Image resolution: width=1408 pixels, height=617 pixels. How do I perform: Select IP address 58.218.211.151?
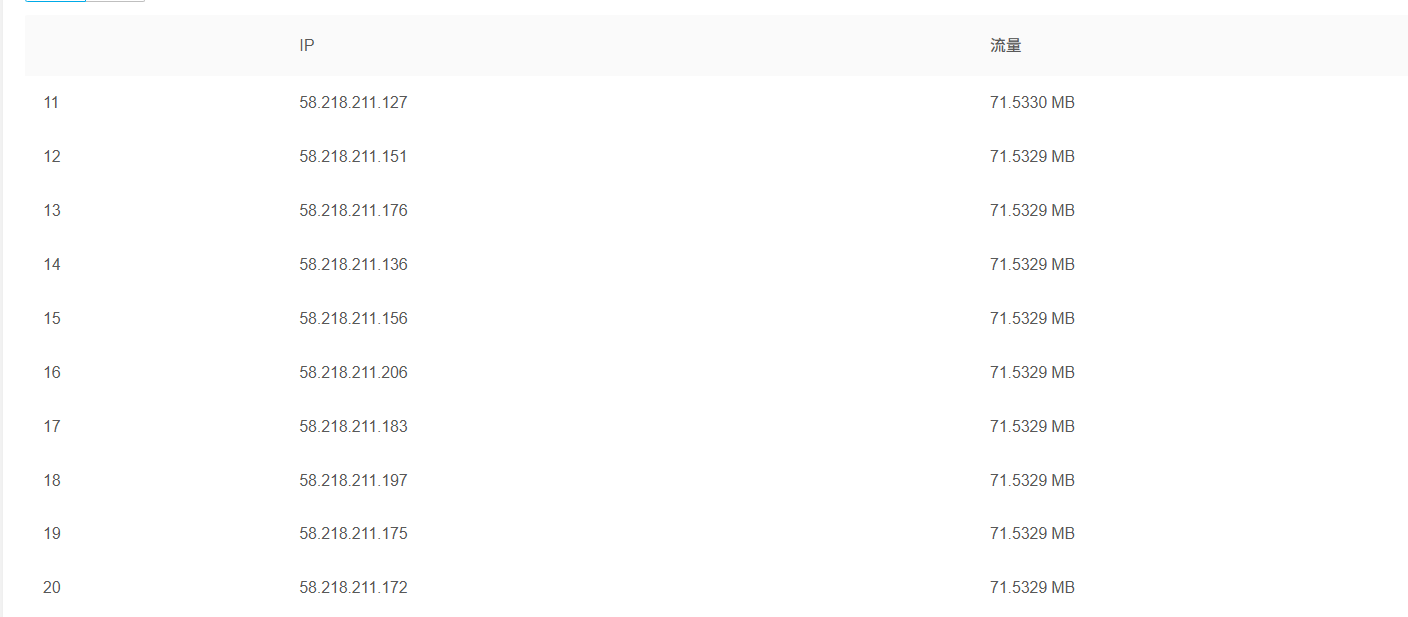click(353, 156)
